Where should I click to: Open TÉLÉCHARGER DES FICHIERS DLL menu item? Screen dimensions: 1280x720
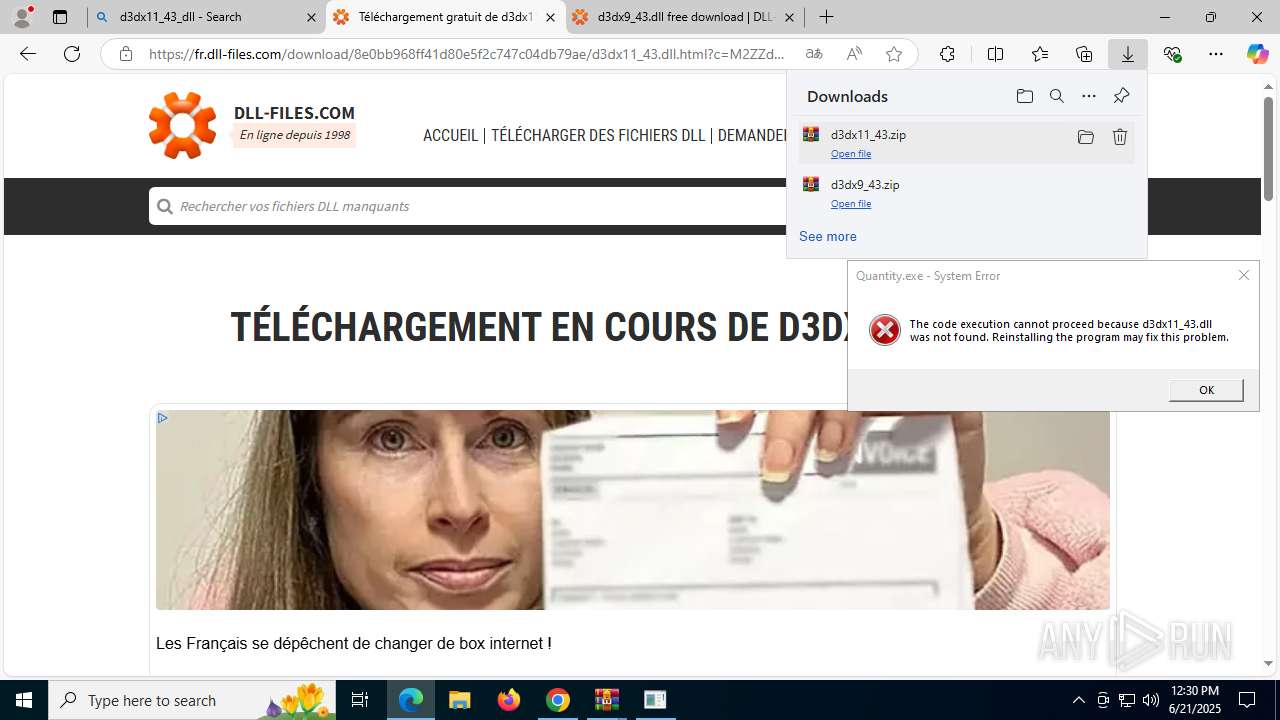pyautogui.click(x=598, y=135)
